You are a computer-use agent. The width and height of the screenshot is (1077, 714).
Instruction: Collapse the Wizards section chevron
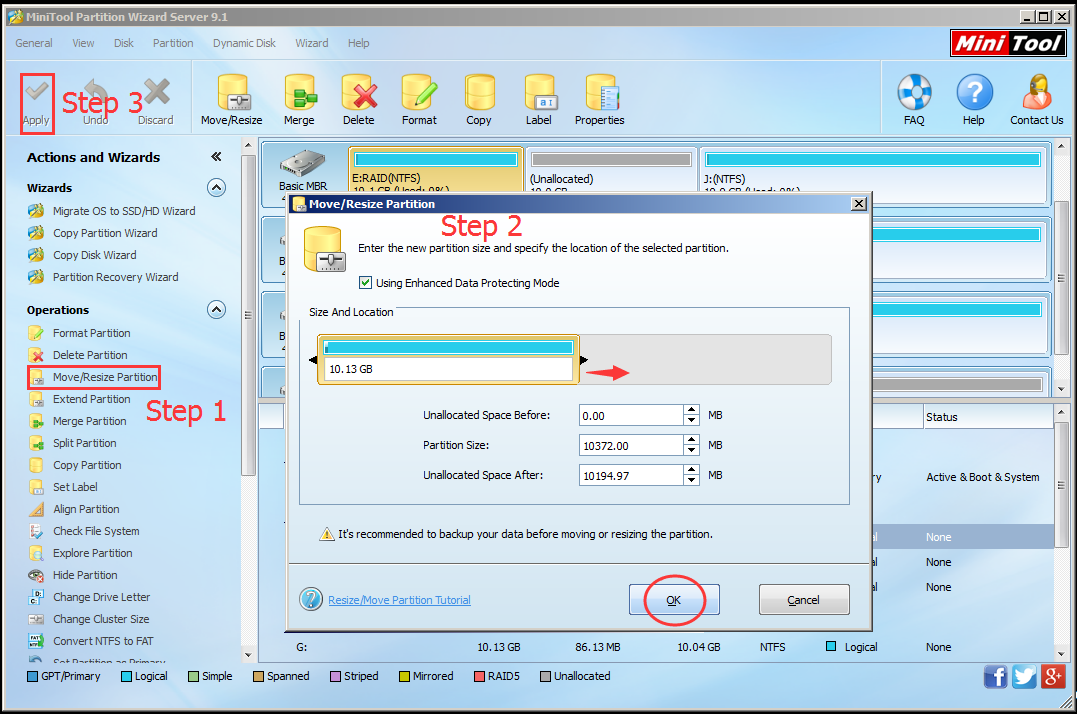tap(216, 187)
